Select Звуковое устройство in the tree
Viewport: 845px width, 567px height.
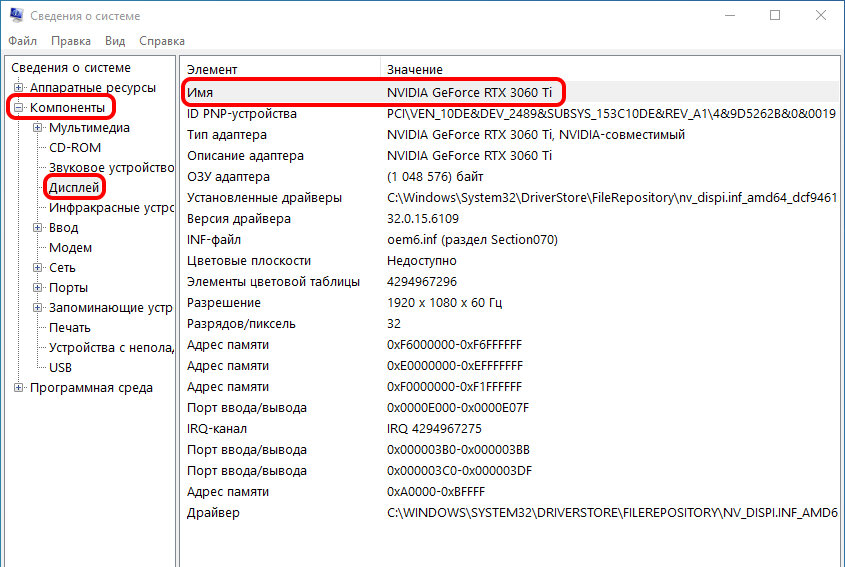click(x=111, y=168)
